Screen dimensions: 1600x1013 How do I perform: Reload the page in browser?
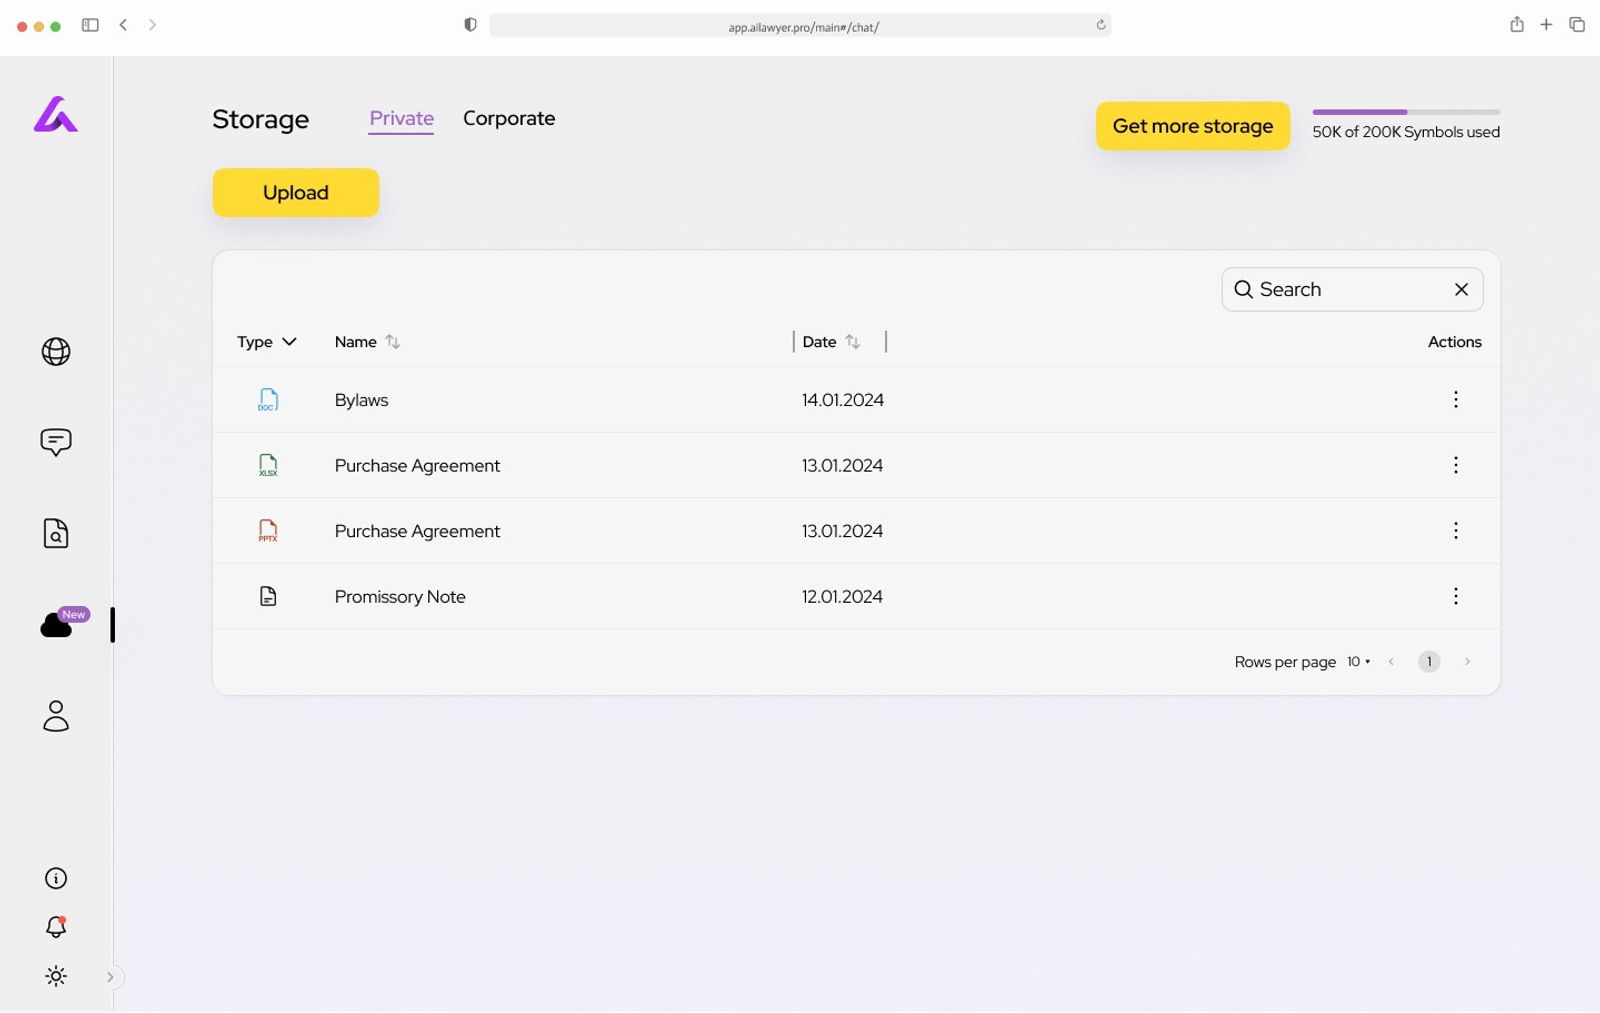tap(1101, 25)
